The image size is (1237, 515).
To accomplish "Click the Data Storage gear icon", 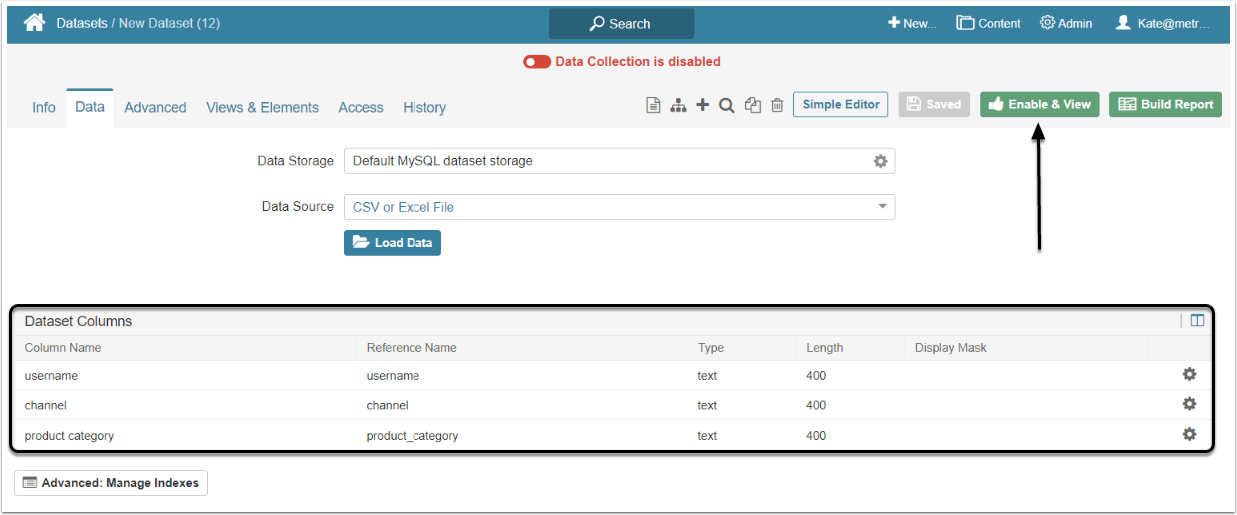I will coord(880,161).
